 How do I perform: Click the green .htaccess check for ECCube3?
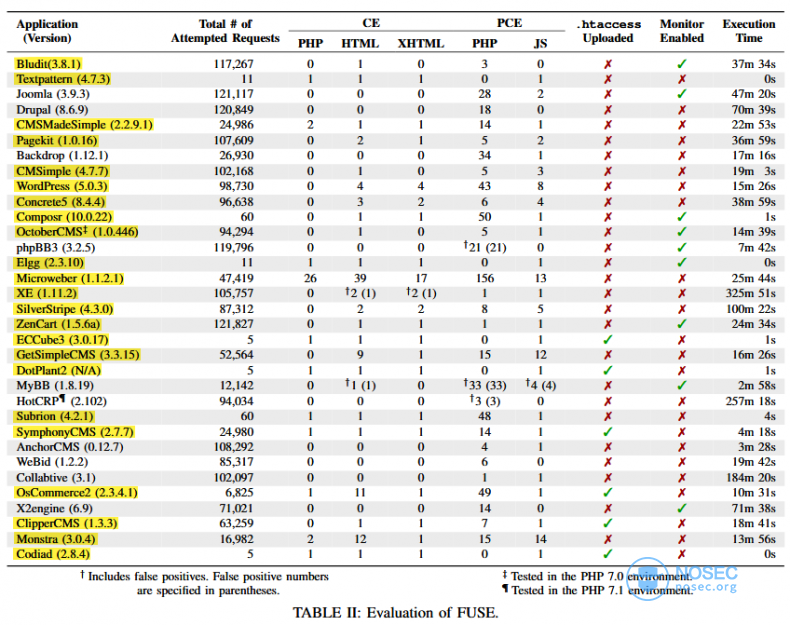pos(608,340)
